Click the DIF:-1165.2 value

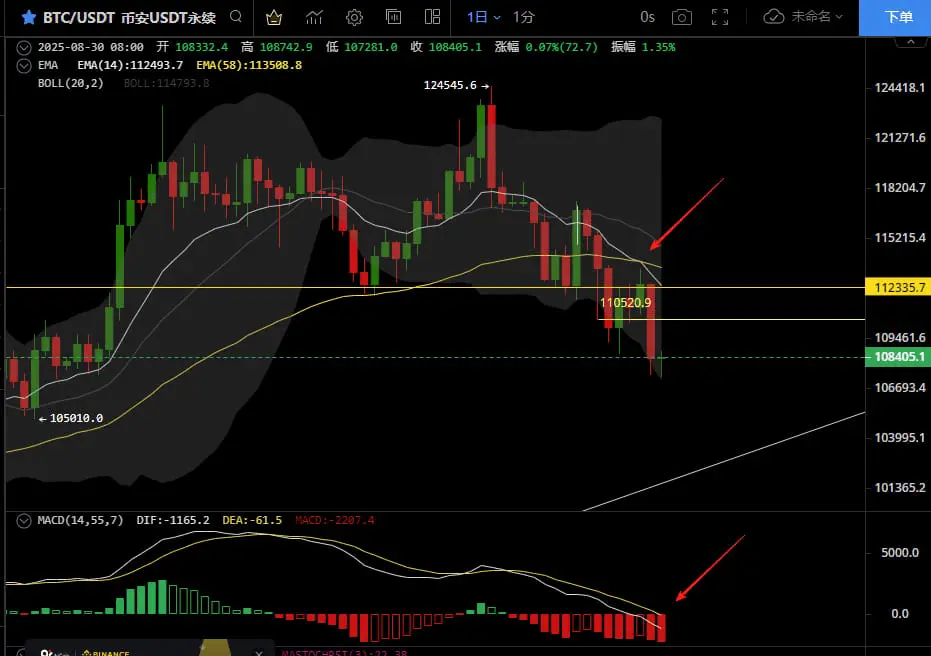tap(173, 520)
